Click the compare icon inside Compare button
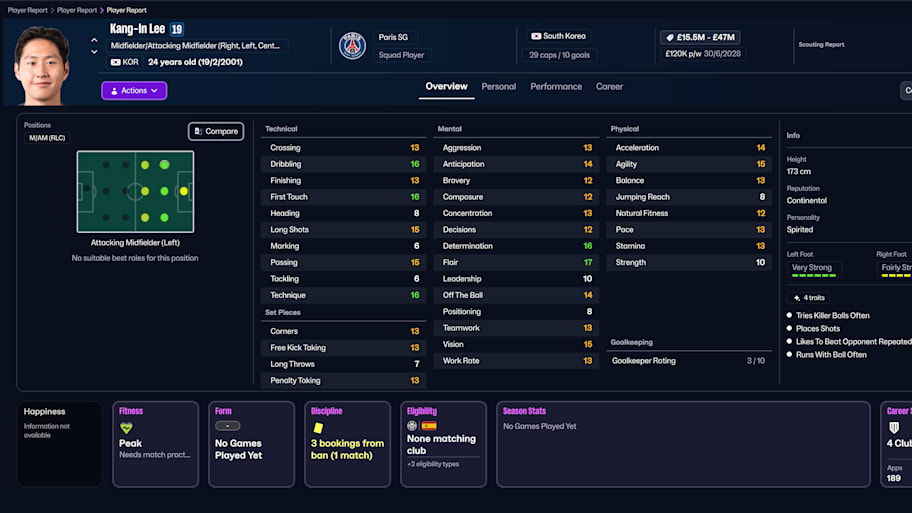Screen dimensions: 912x513 (x=198, y=131)
